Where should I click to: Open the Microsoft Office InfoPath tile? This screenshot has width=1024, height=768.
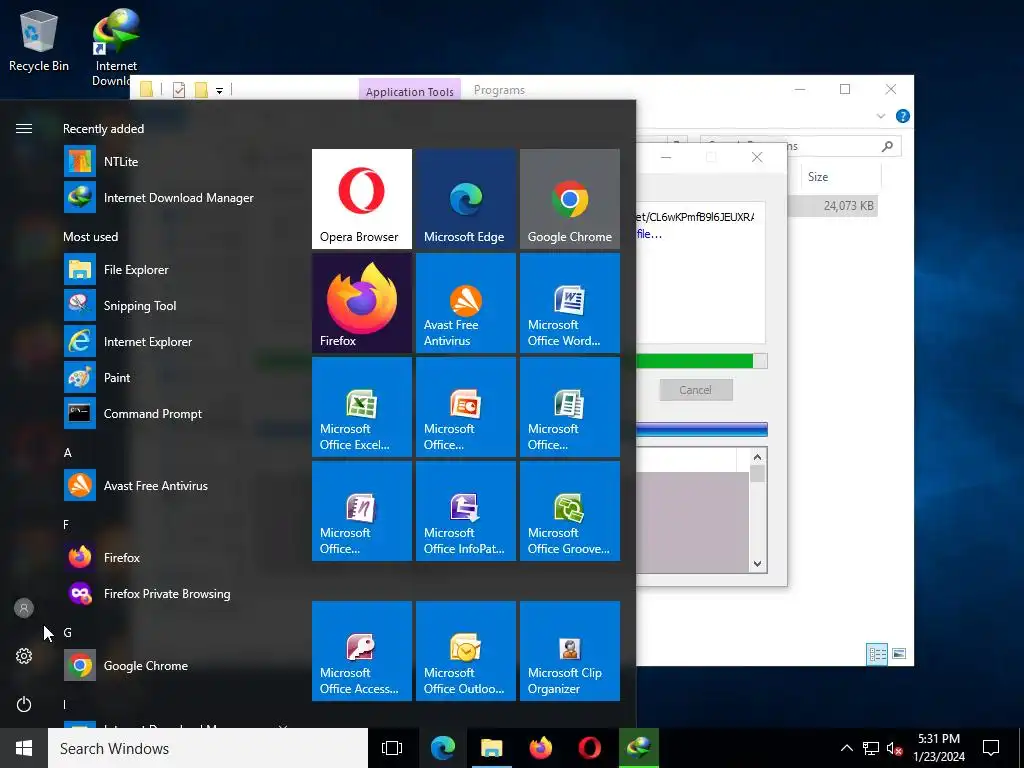(x=466, y=511)
